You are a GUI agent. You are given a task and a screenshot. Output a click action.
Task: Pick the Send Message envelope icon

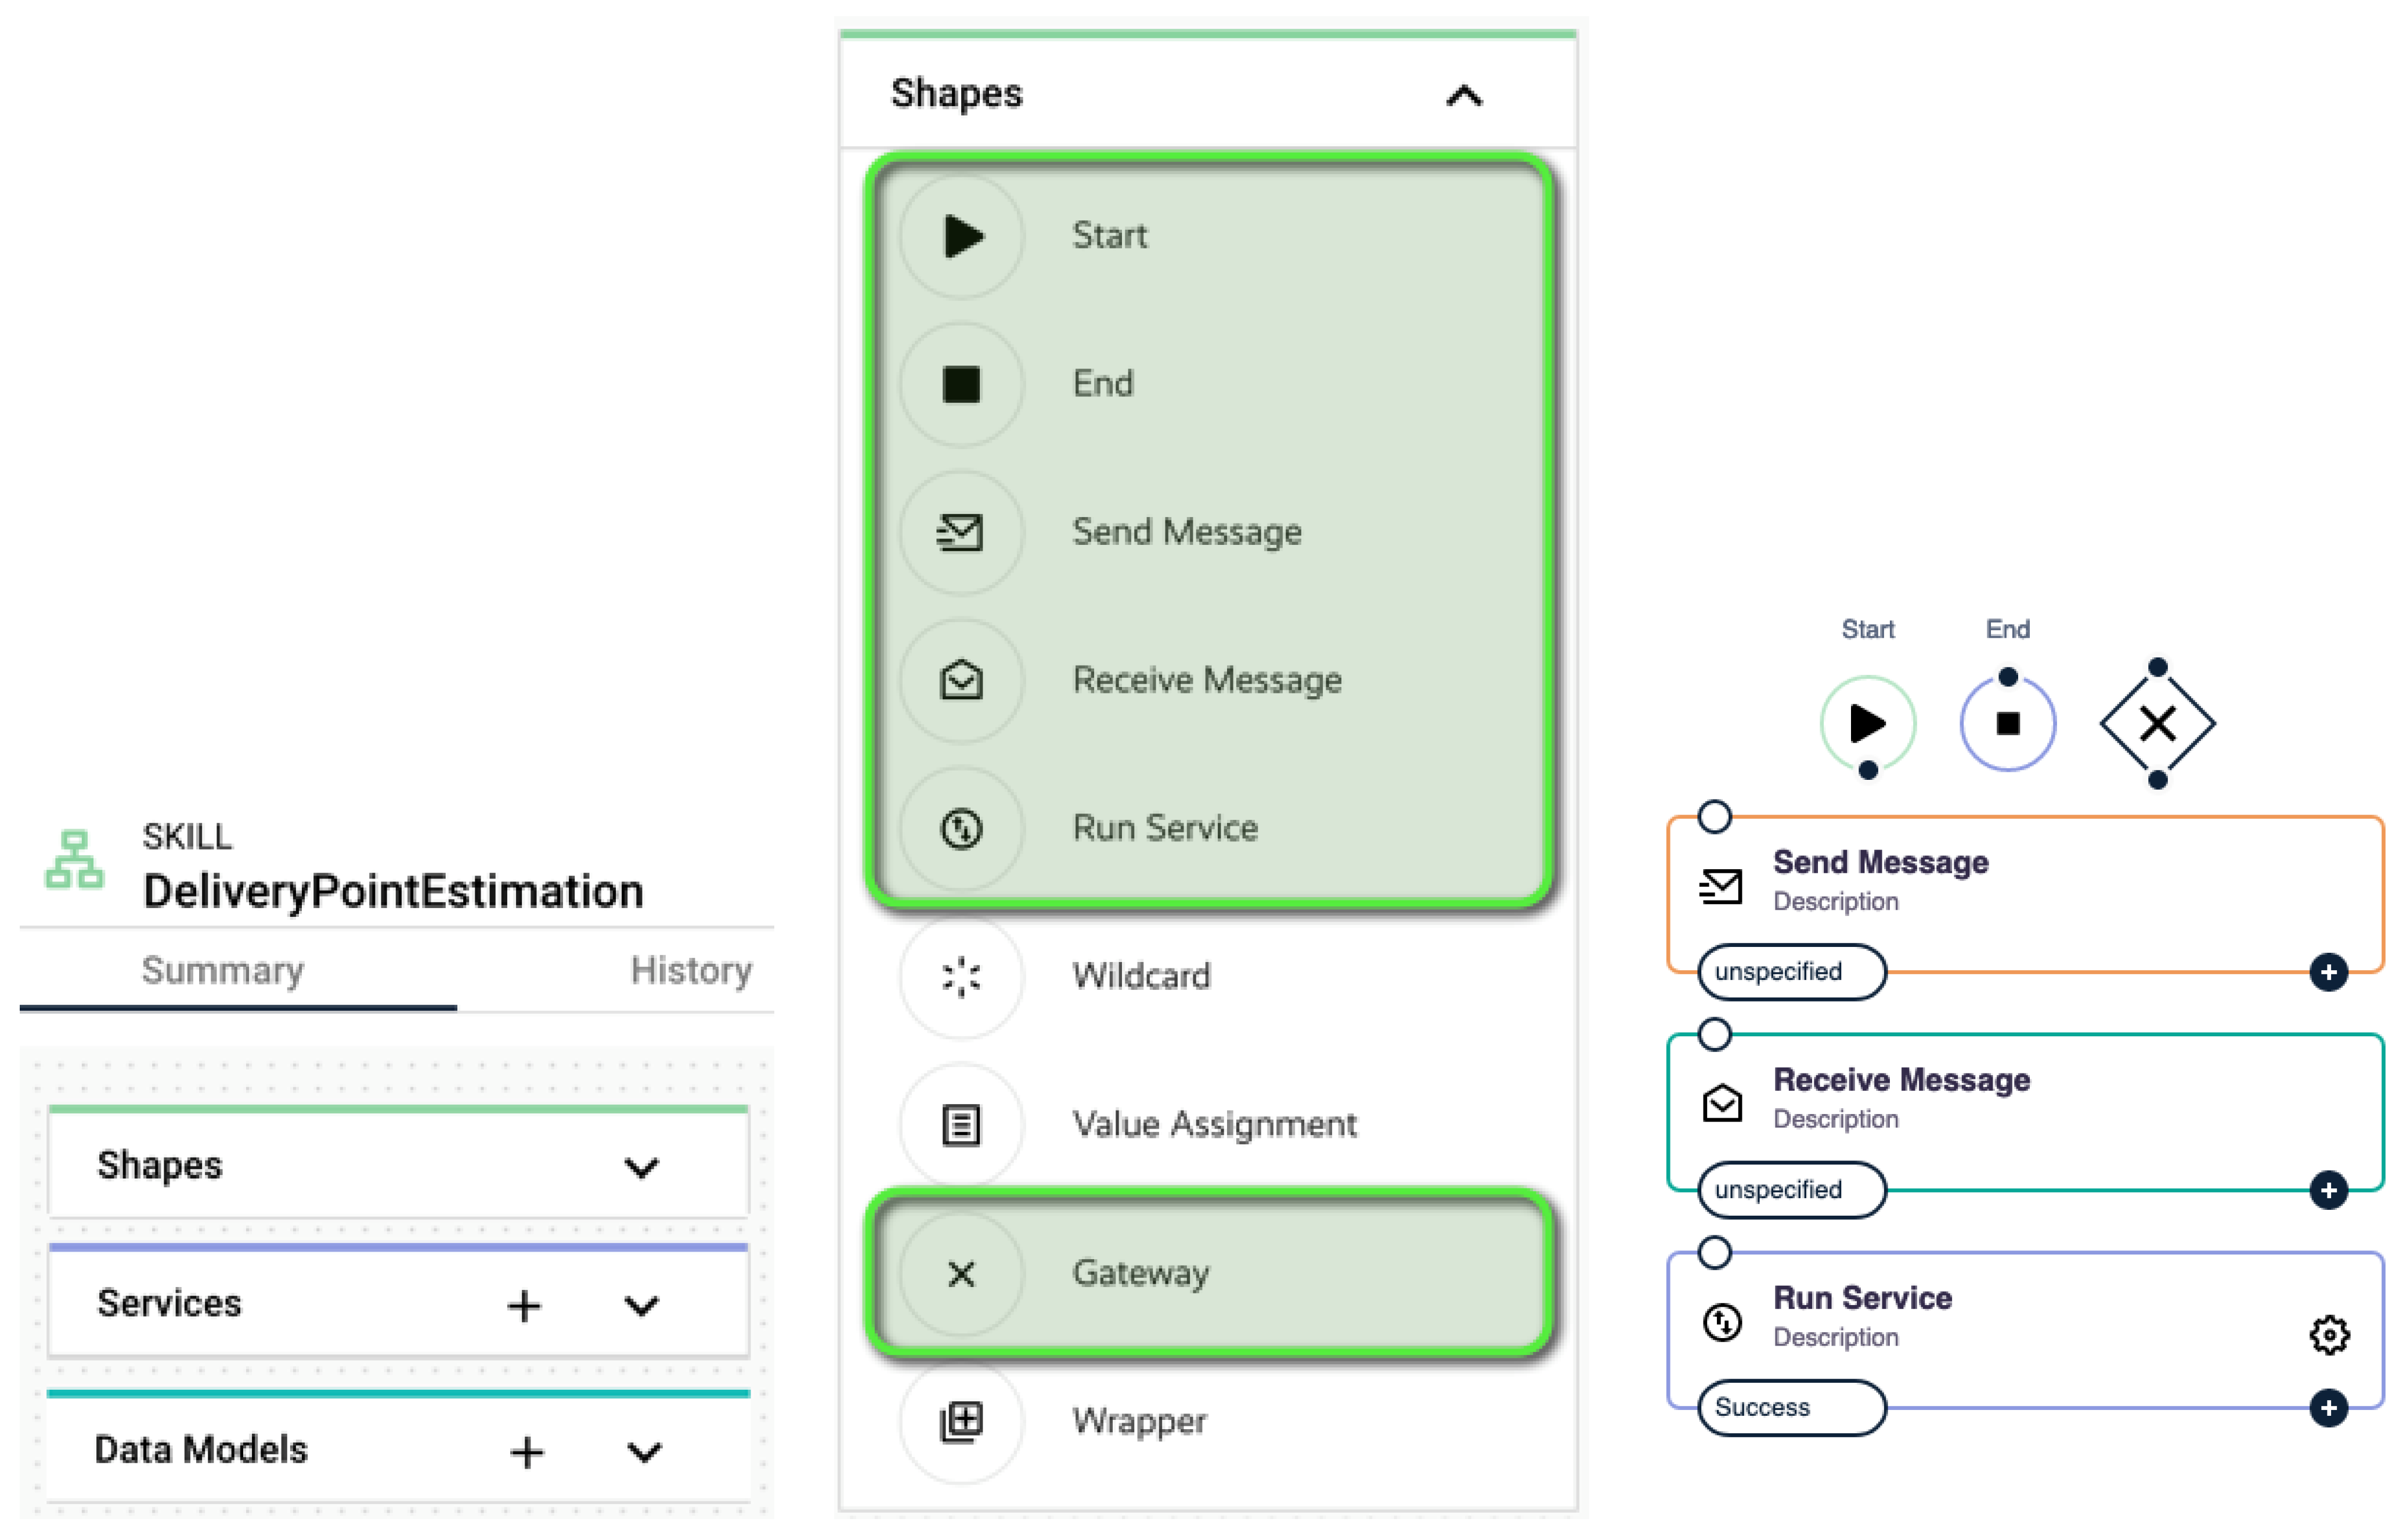(961, 532)
